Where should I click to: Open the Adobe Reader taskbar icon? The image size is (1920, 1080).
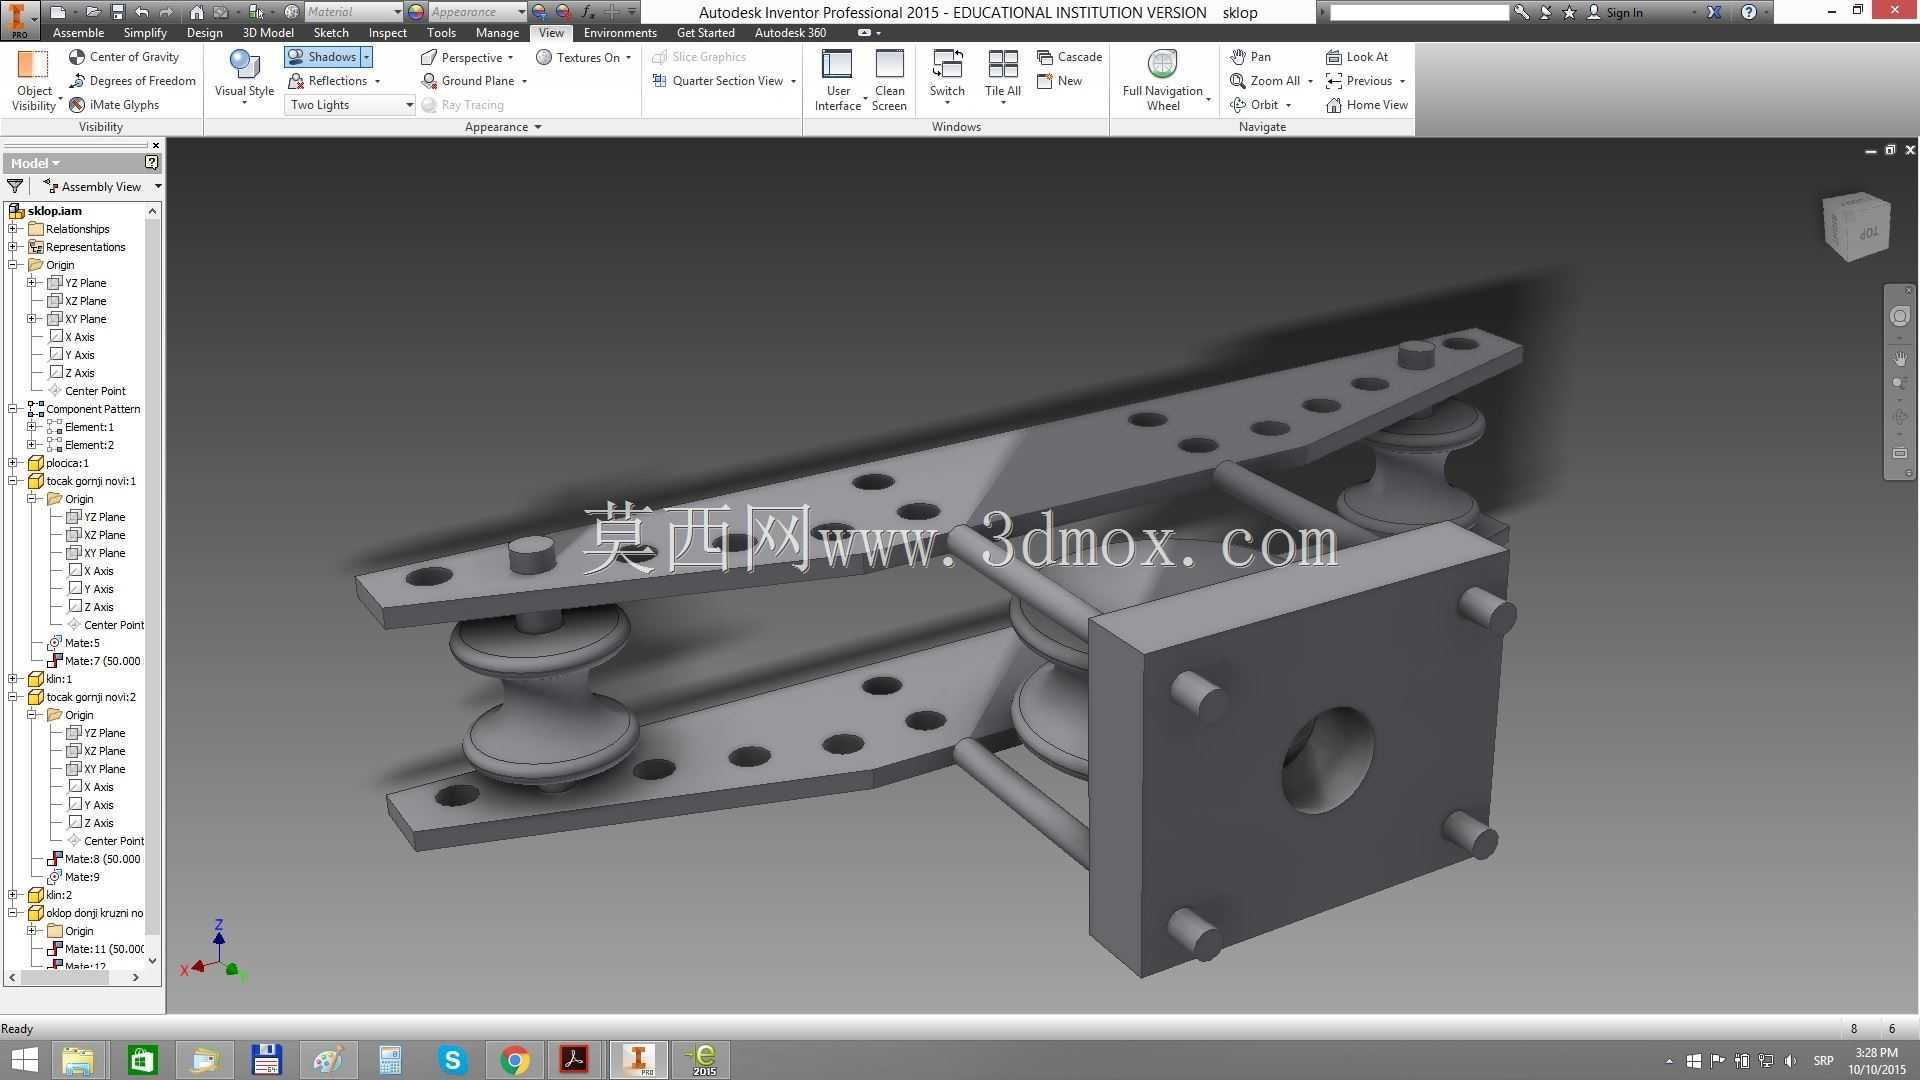tap(575, 1060)
